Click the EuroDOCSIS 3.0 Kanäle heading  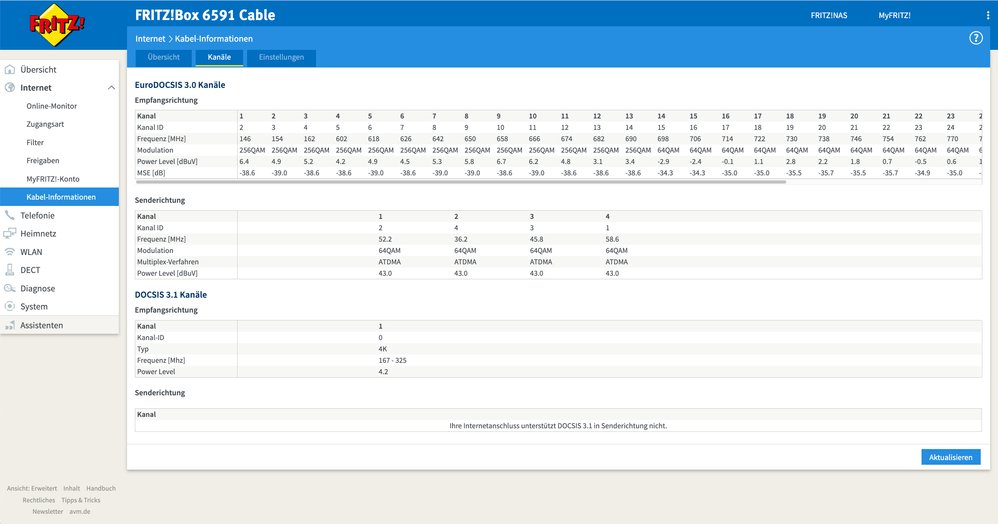(x=180, y=85)
